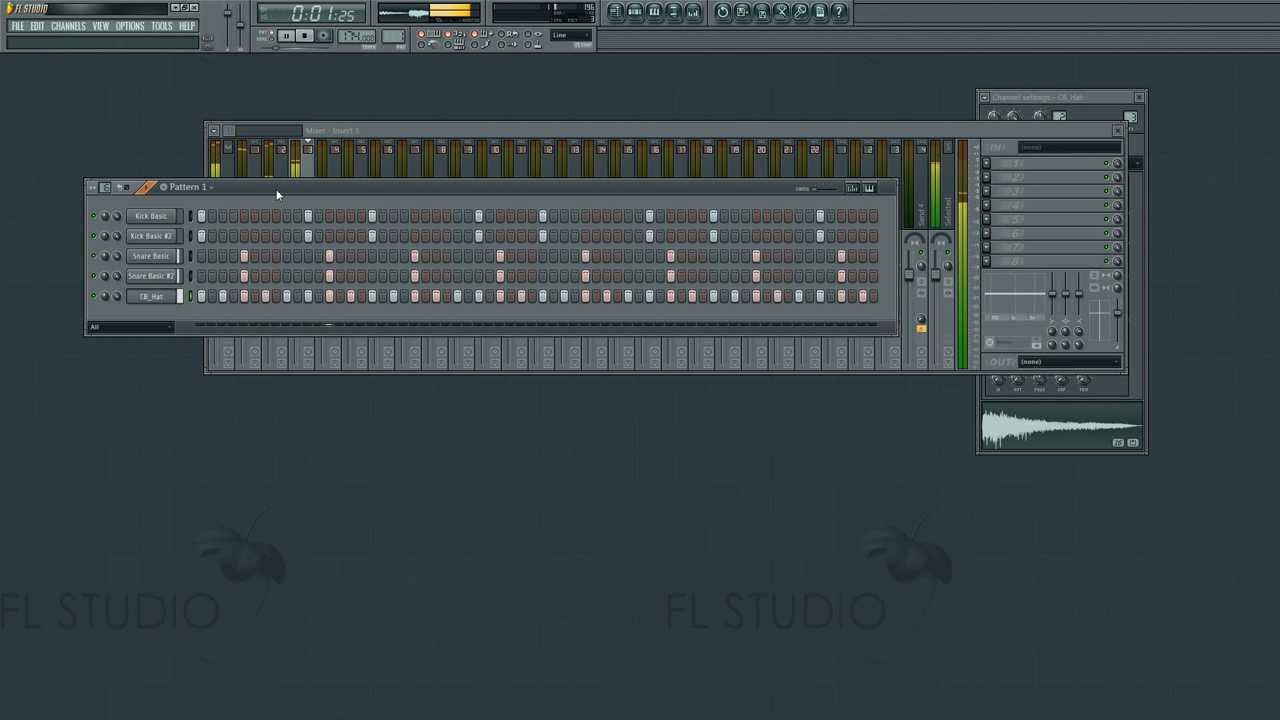The height and width of the screenshot is (720, 1280).
Task: Mute the Snare Basic channel green LED
Action: coord(94,256)
